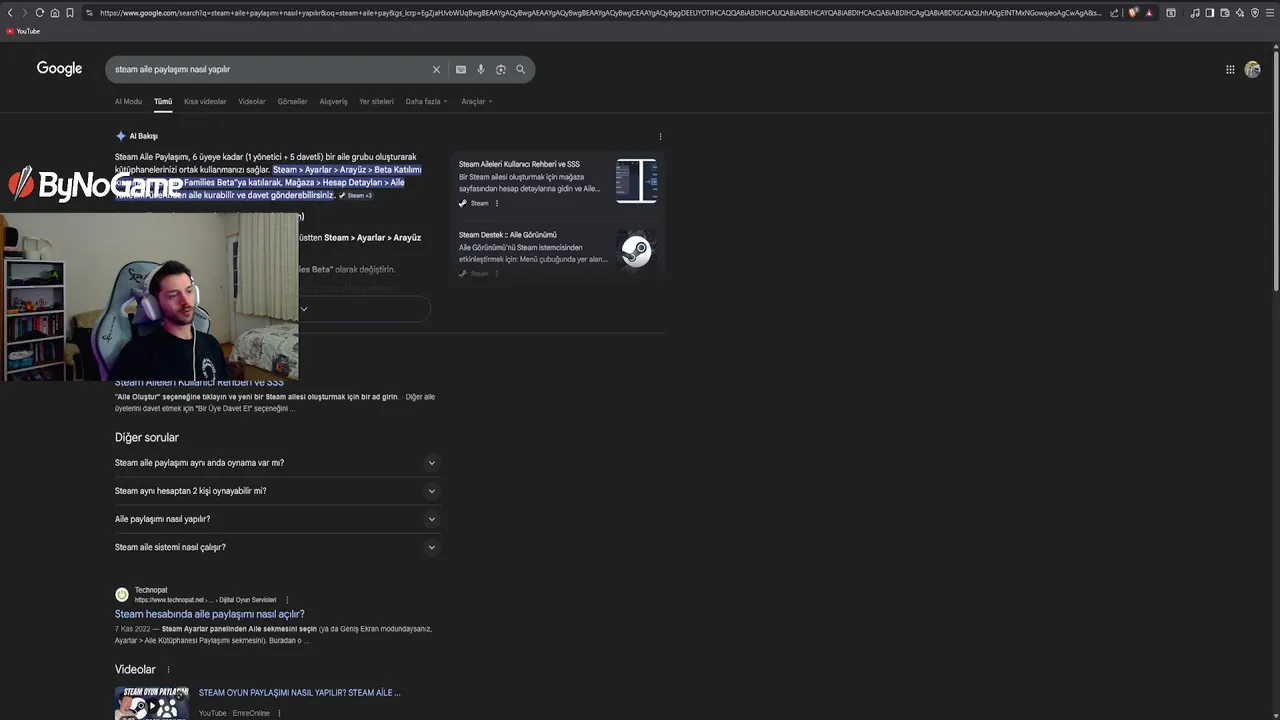The image size is (1280, 720).
Task: Open 'Steam hesabında aile paylaşımı nasıl açılır?' result
Action: pos(209,614)
